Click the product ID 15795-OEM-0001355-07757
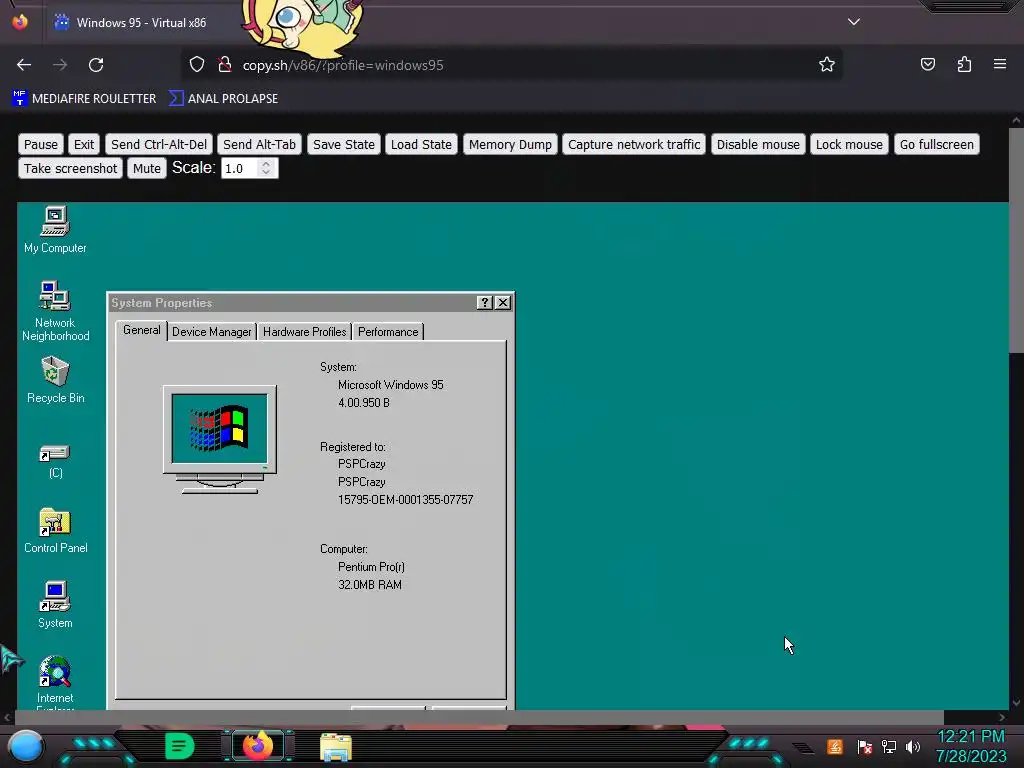 pos(406,500)
